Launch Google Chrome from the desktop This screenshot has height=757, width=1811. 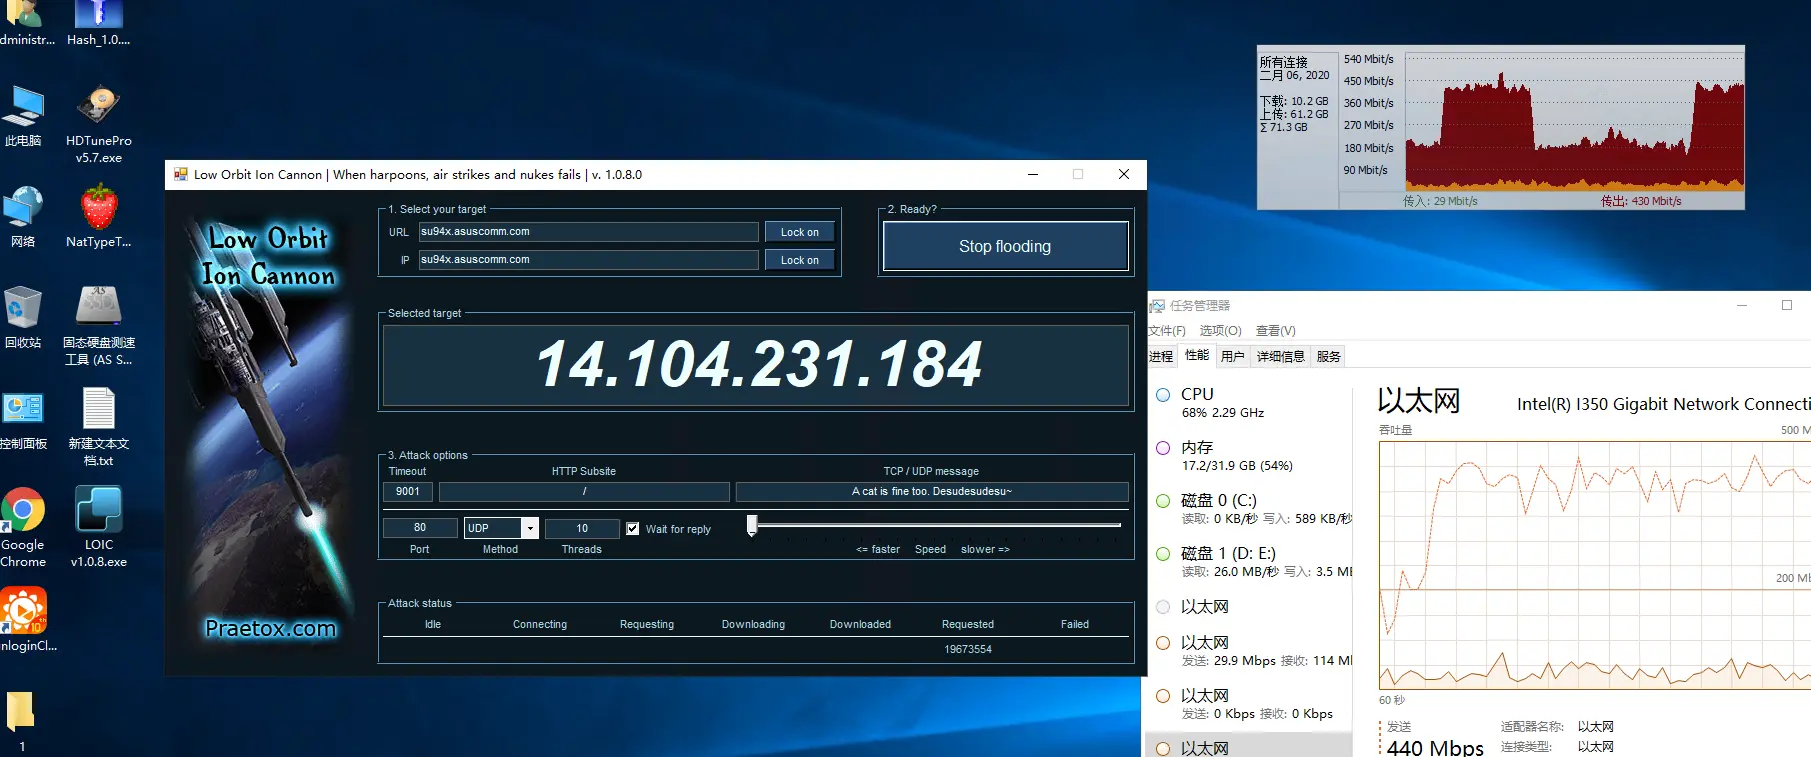23,528
